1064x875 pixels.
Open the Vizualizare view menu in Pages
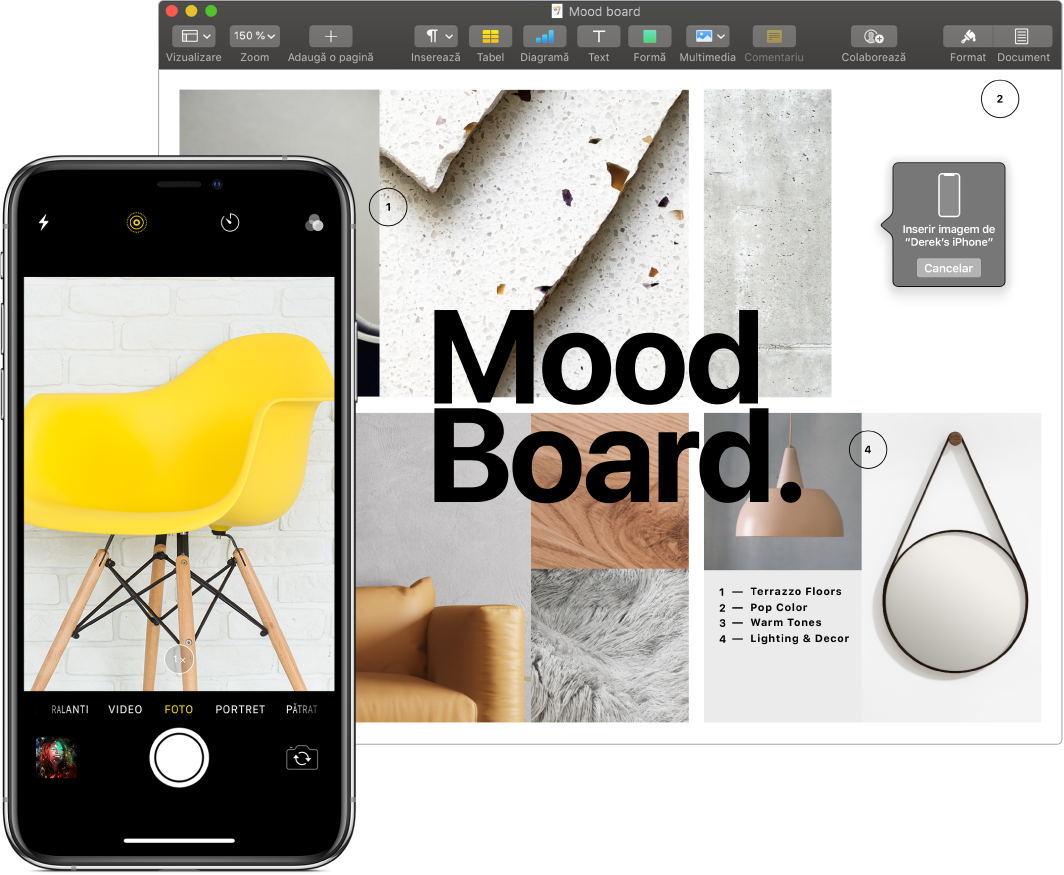[193, 36]
